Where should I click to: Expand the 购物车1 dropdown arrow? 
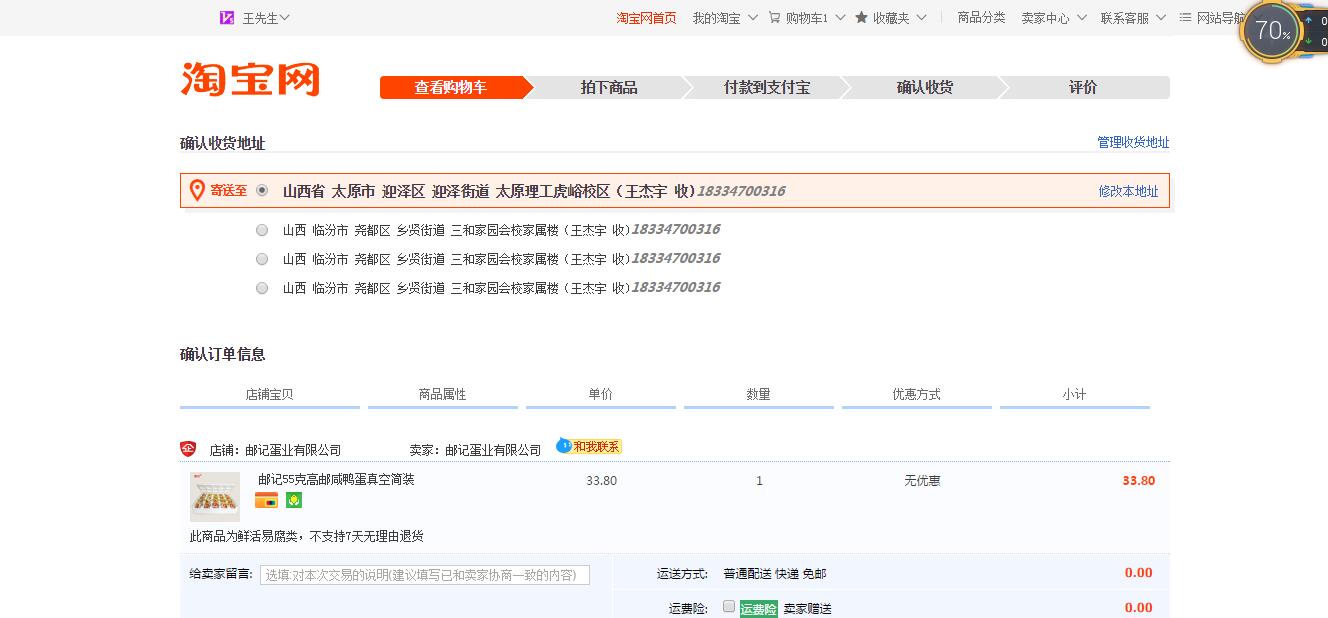[x=840, y=18]
